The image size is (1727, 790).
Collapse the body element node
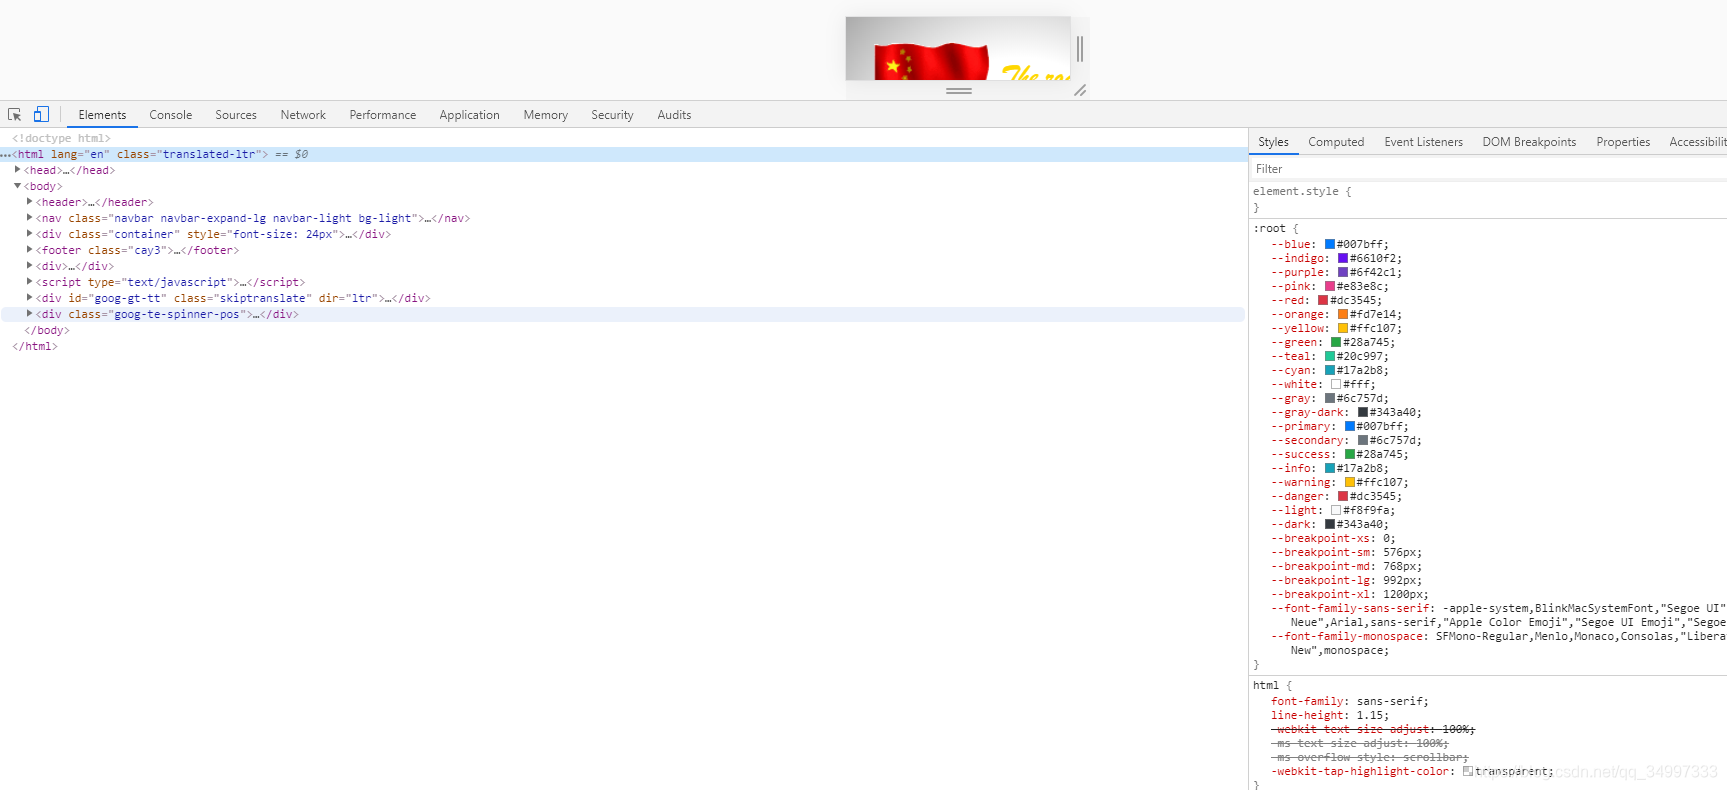tap(18, 186)
